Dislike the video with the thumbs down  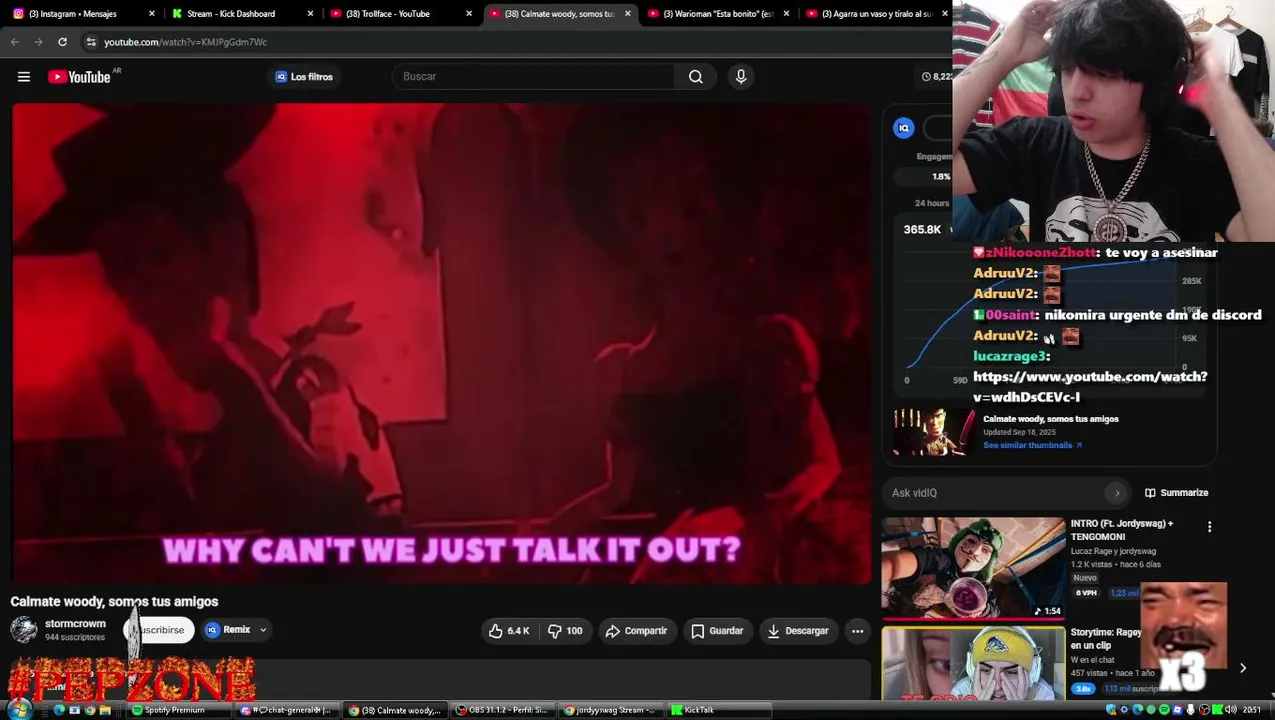[x=565, y=631]
